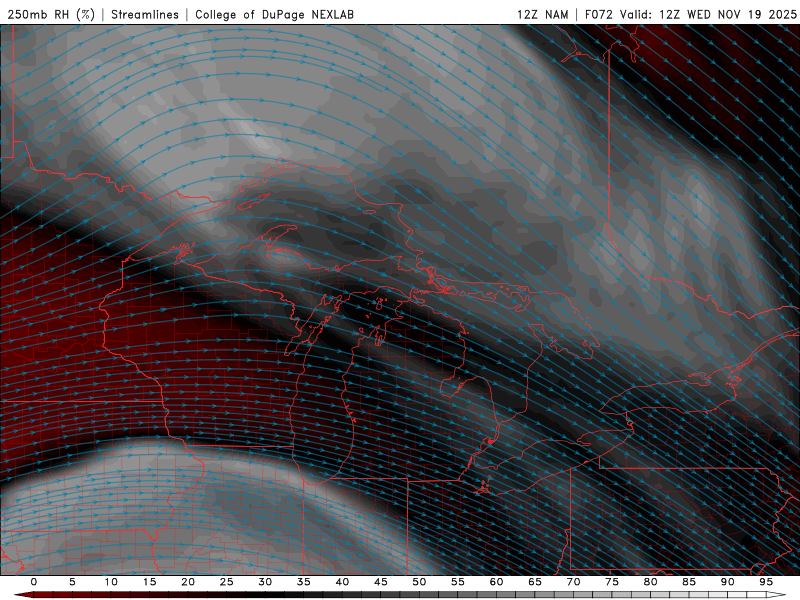Click 'College of DuPage NEXLAB' text
The image size is (800, 600).
click(274, 15)
